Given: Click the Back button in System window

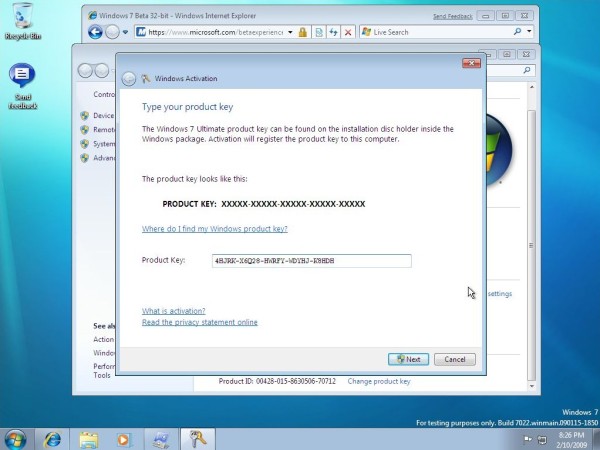Looking at the screenshot, I should [x=85, y=70].
